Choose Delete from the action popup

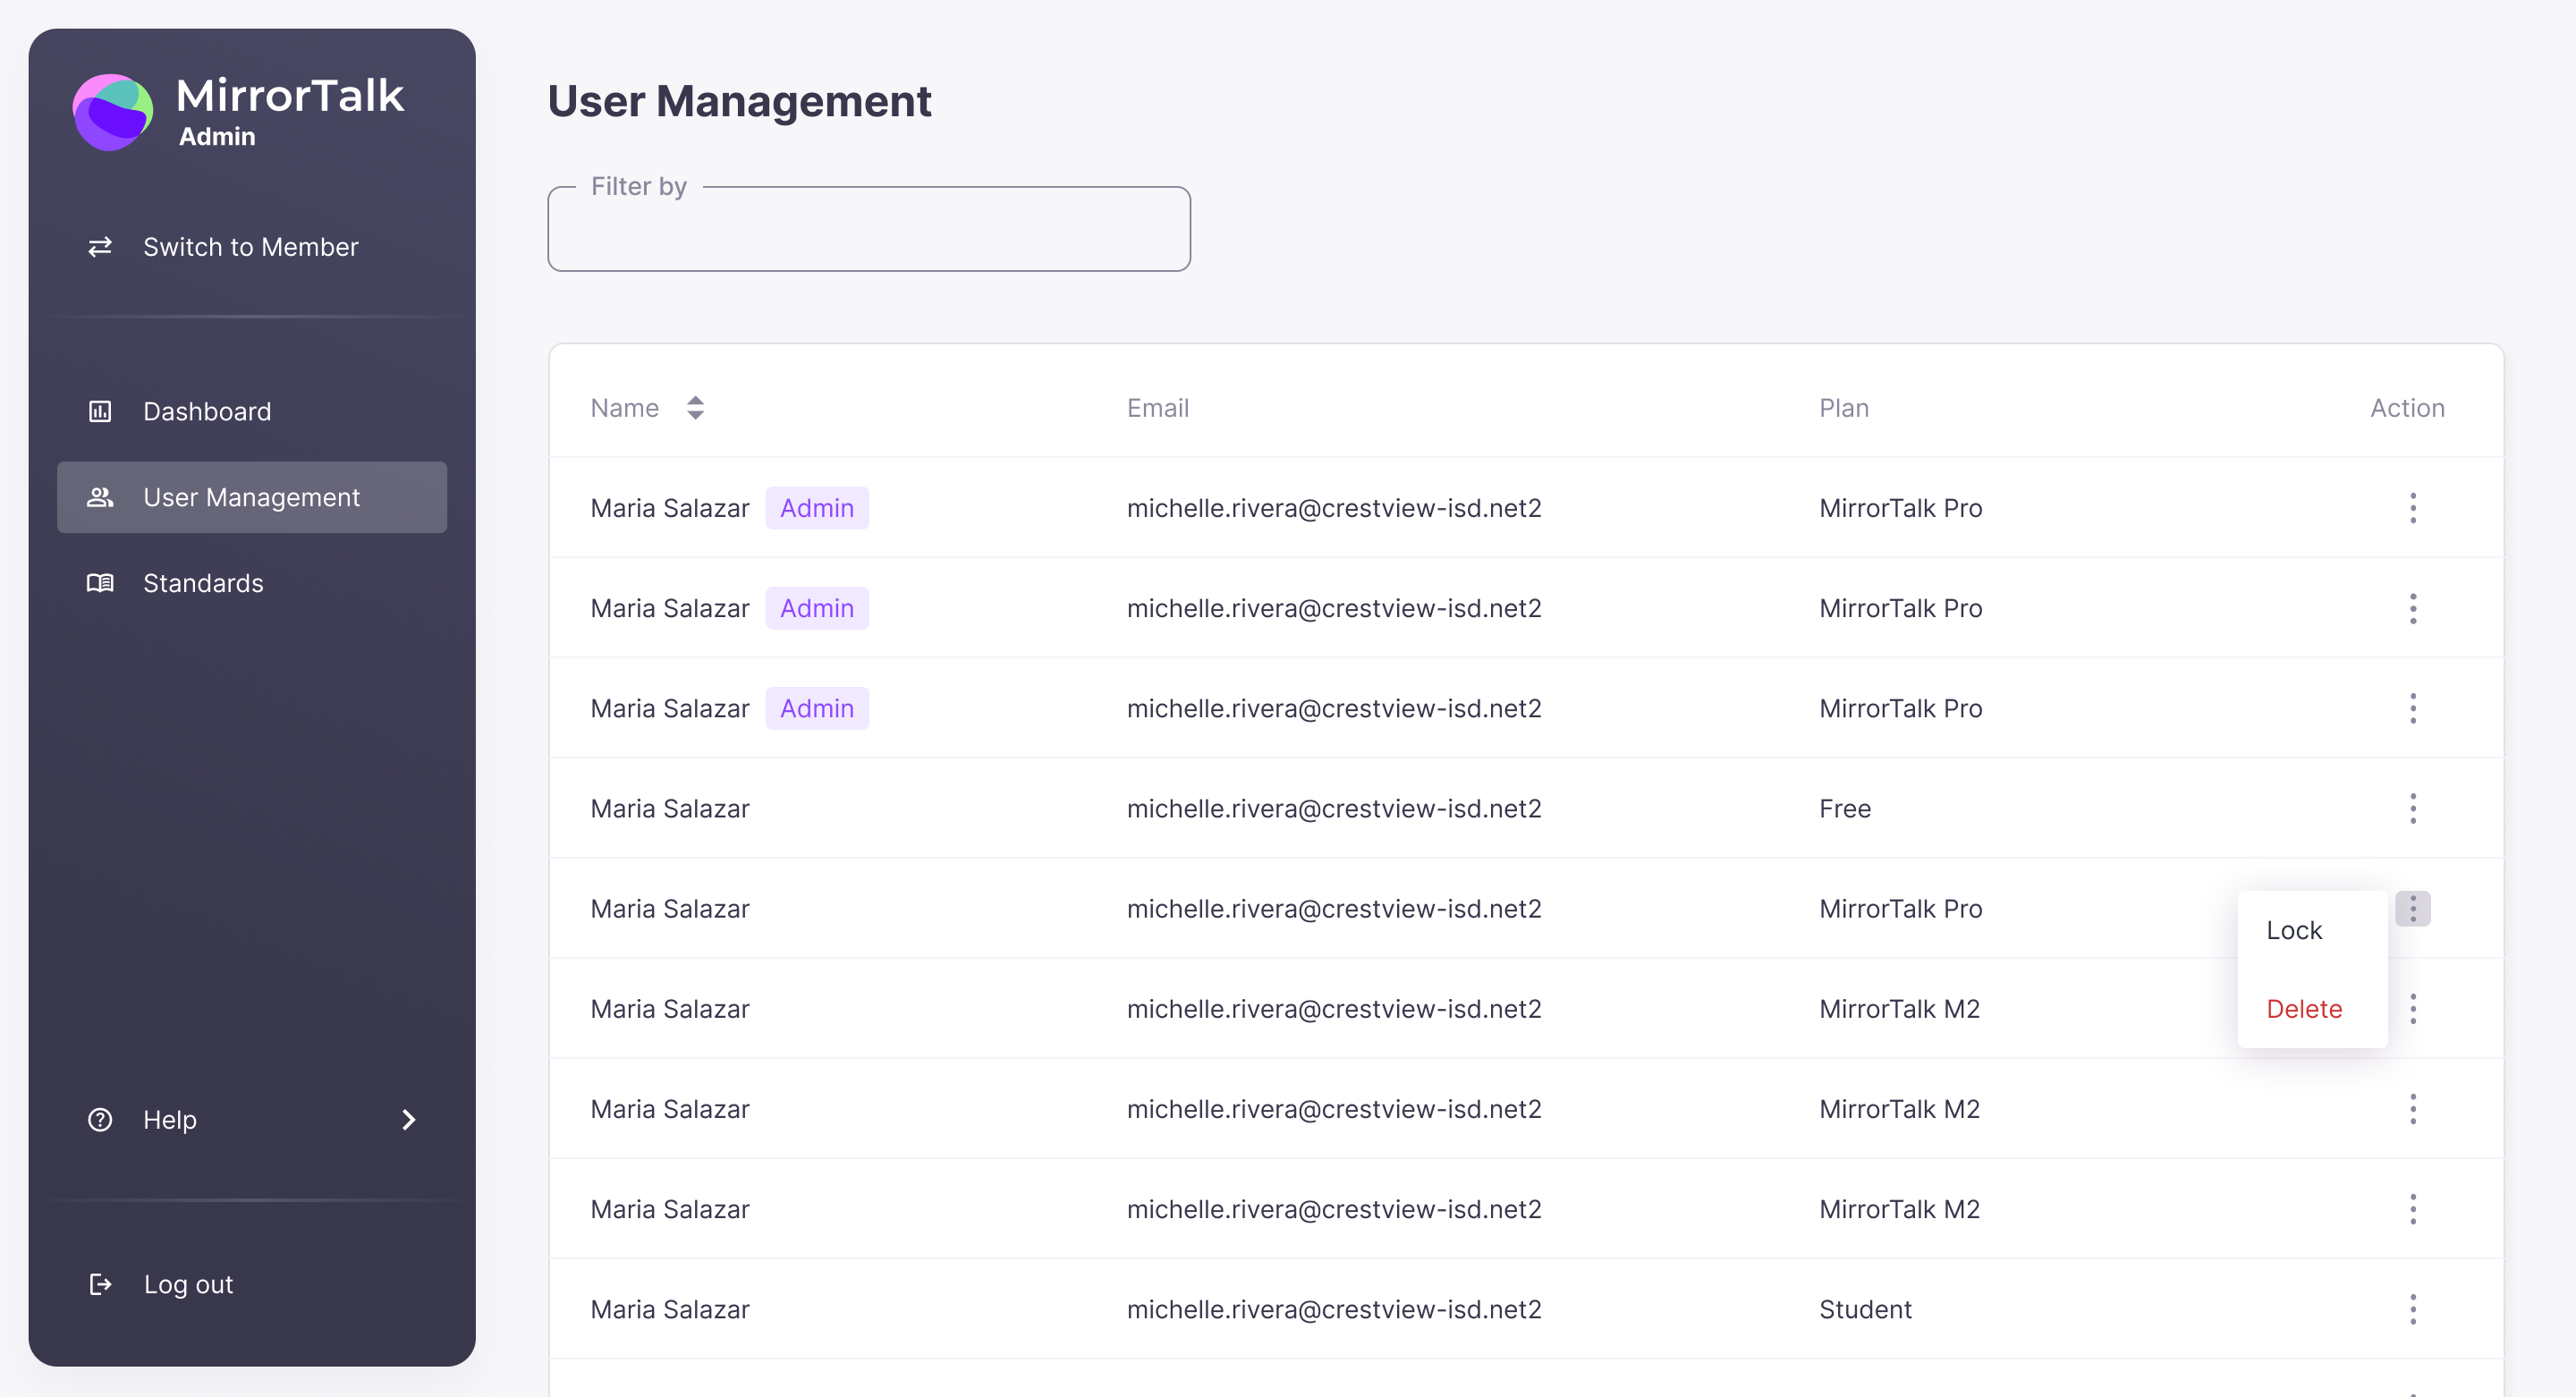click(x=2304, y=1008)
